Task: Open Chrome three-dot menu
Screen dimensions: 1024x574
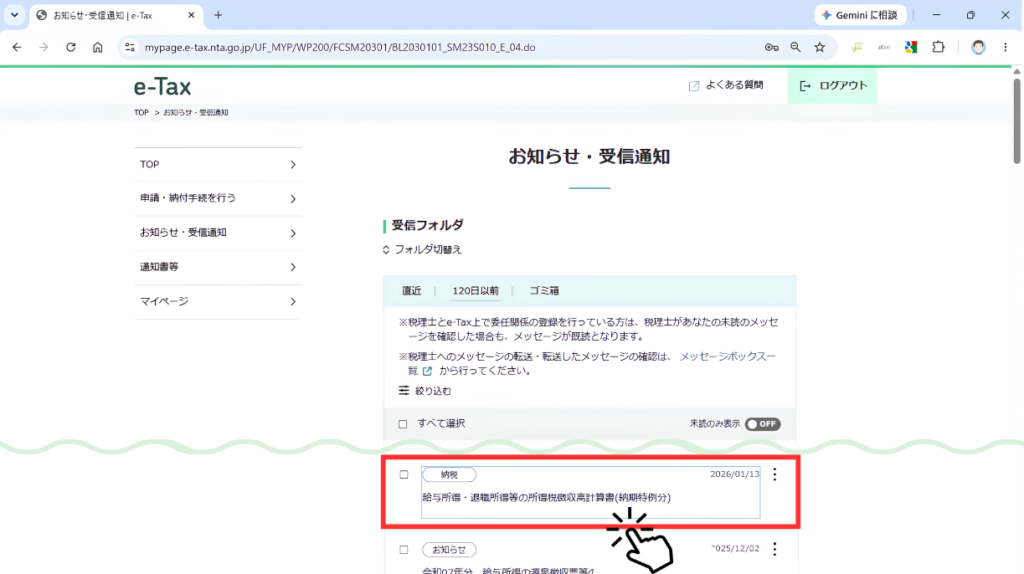Action: coord(1005,47)
